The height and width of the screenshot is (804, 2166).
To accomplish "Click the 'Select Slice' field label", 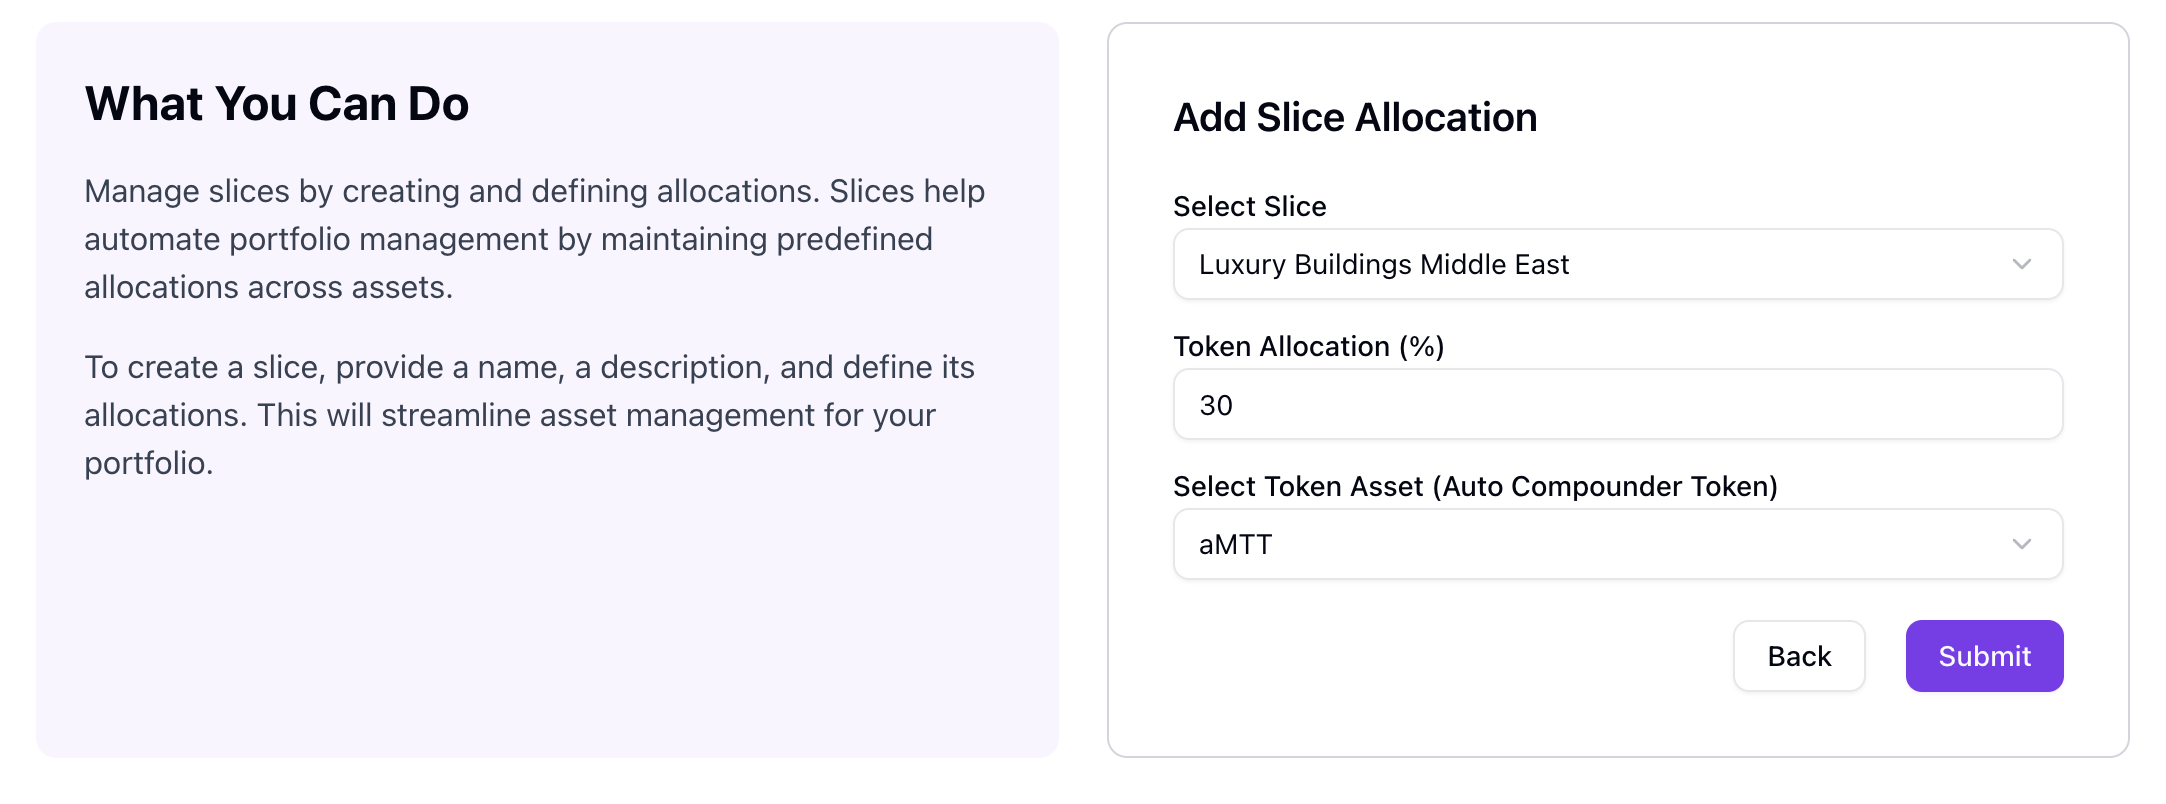I will tap(1249, 206).
